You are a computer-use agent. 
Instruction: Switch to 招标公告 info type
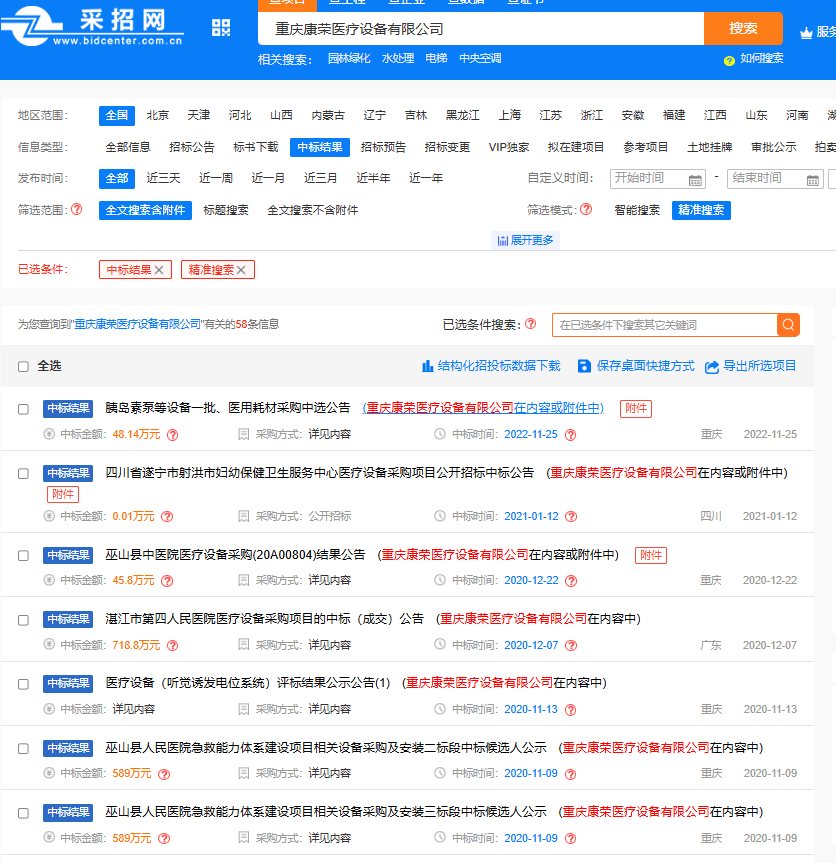click(x=191, y=147)
